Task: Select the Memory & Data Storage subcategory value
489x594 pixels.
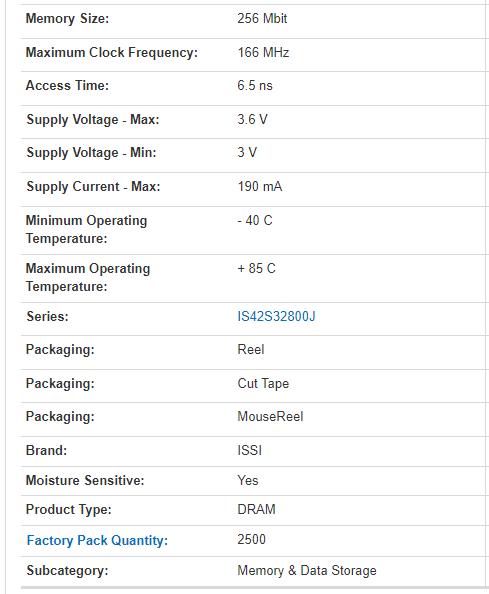Action: (x=307, y=570)
